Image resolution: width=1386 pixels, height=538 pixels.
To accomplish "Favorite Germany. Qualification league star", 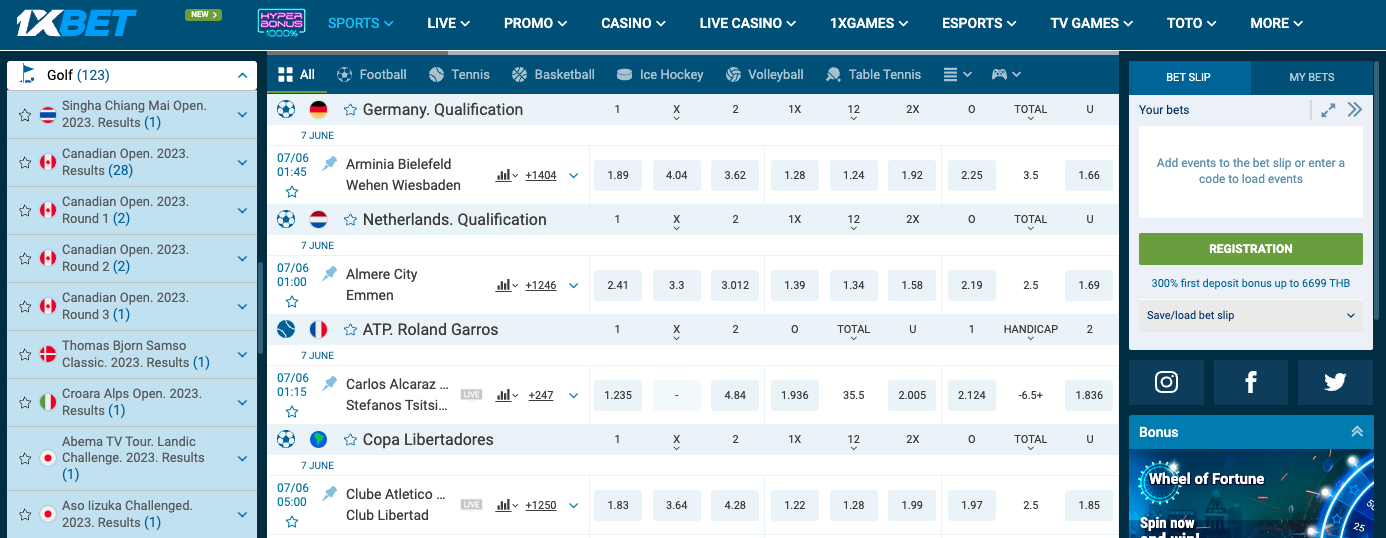I will 351,110.
